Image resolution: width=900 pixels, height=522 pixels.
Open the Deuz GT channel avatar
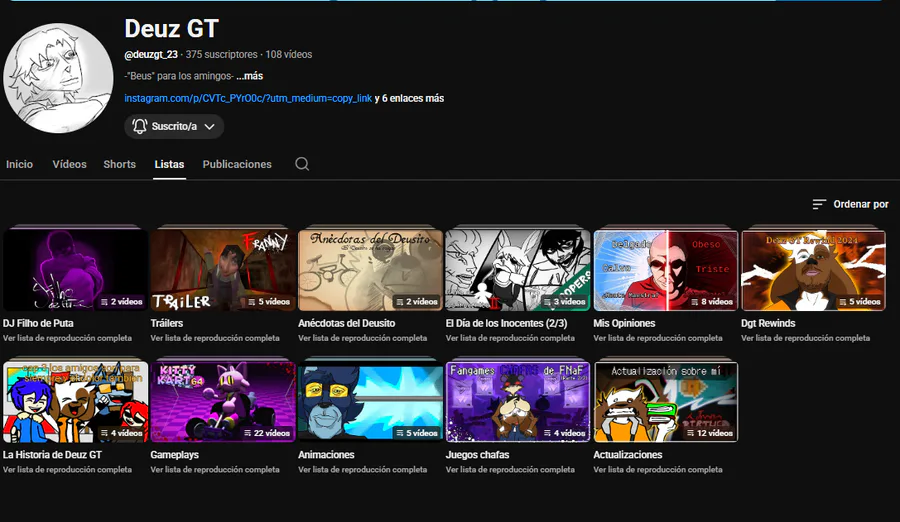click(58, 78)
